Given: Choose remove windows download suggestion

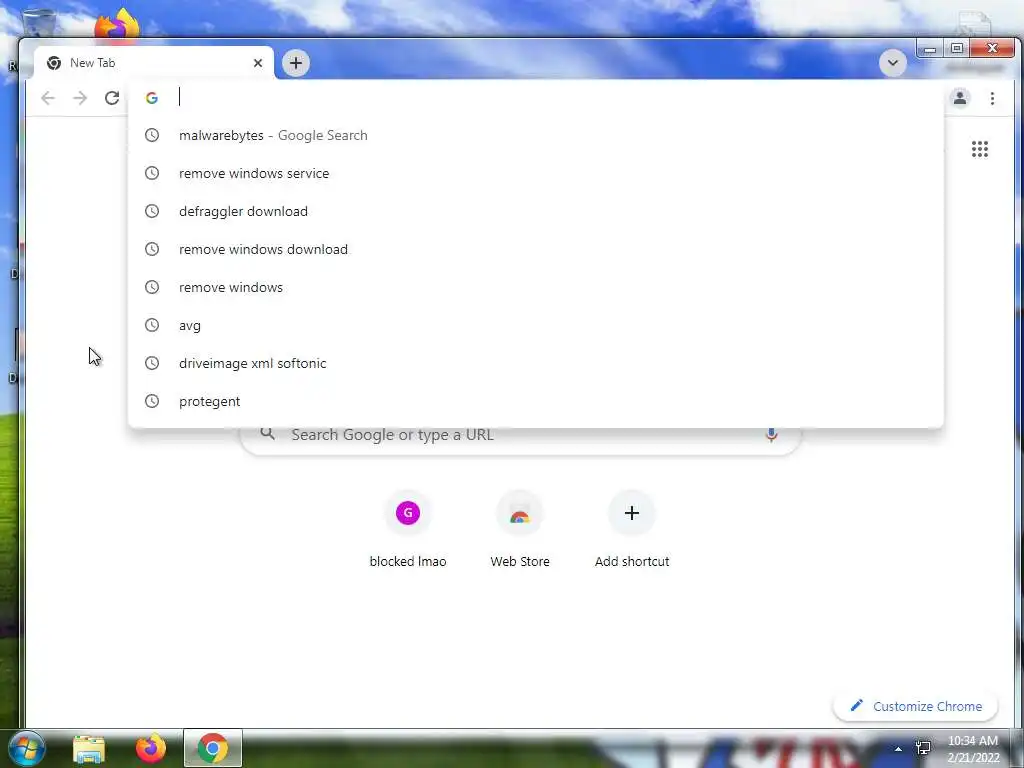Looking at the screenshot, I should click(536, 249).
